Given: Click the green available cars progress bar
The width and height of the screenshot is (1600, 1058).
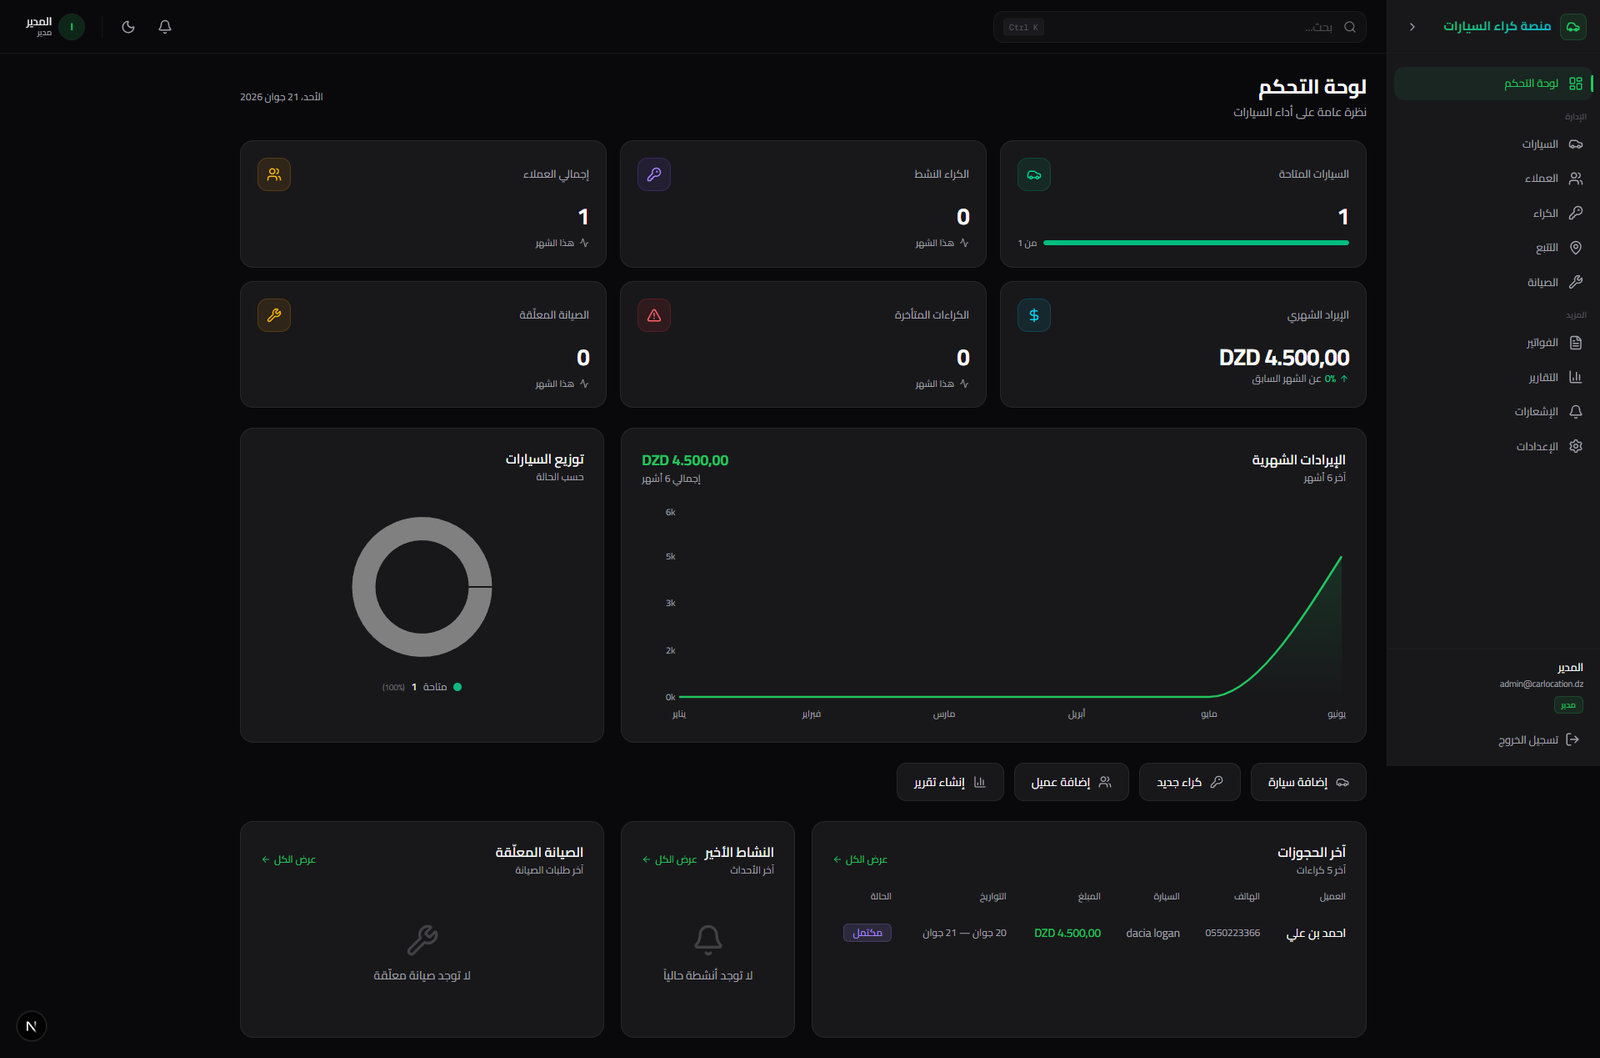Looking at the screenshot, I should click(x=1196, y=243).
